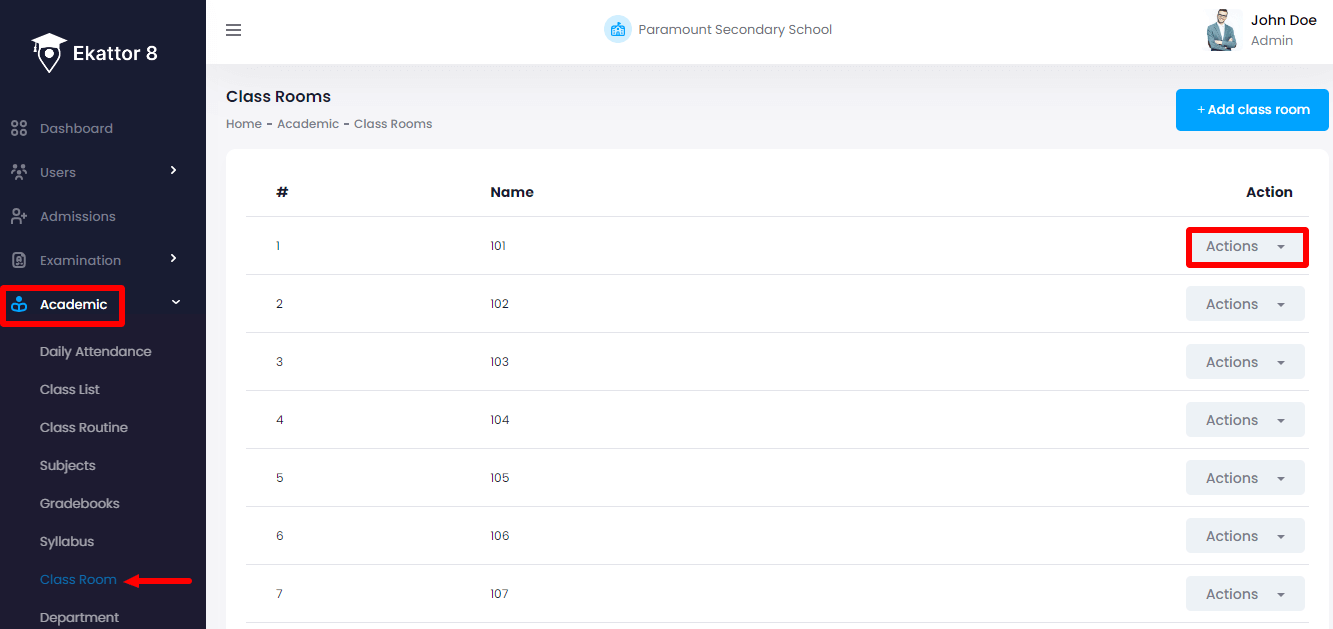
Task: Open Actions dropdown for room 101
Action: click(x=1245, y=246)
